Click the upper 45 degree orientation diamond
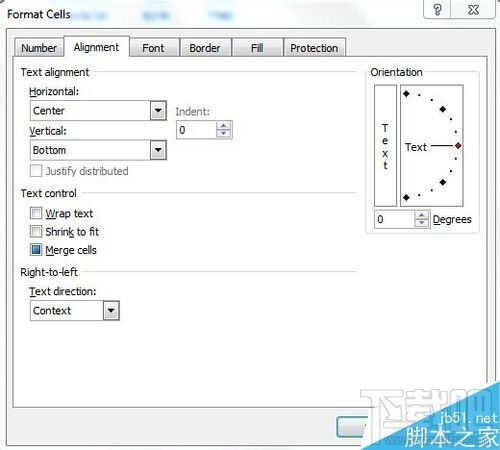Viewport: 500px width, 450px height. (x=443, y=109)
